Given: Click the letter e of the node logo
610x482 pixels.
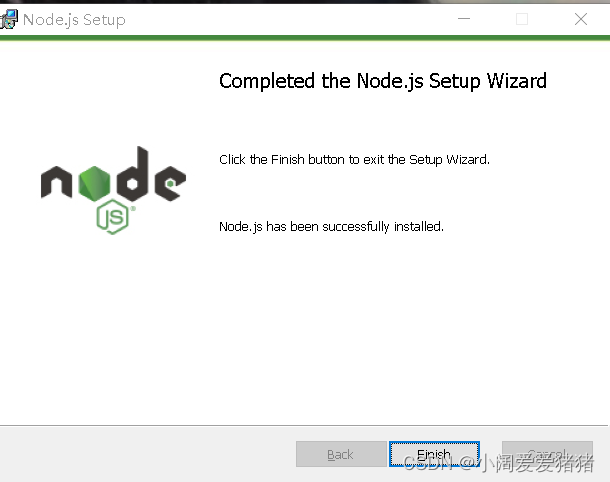Looking at the screenshot, I should click(x=170, y=183).
